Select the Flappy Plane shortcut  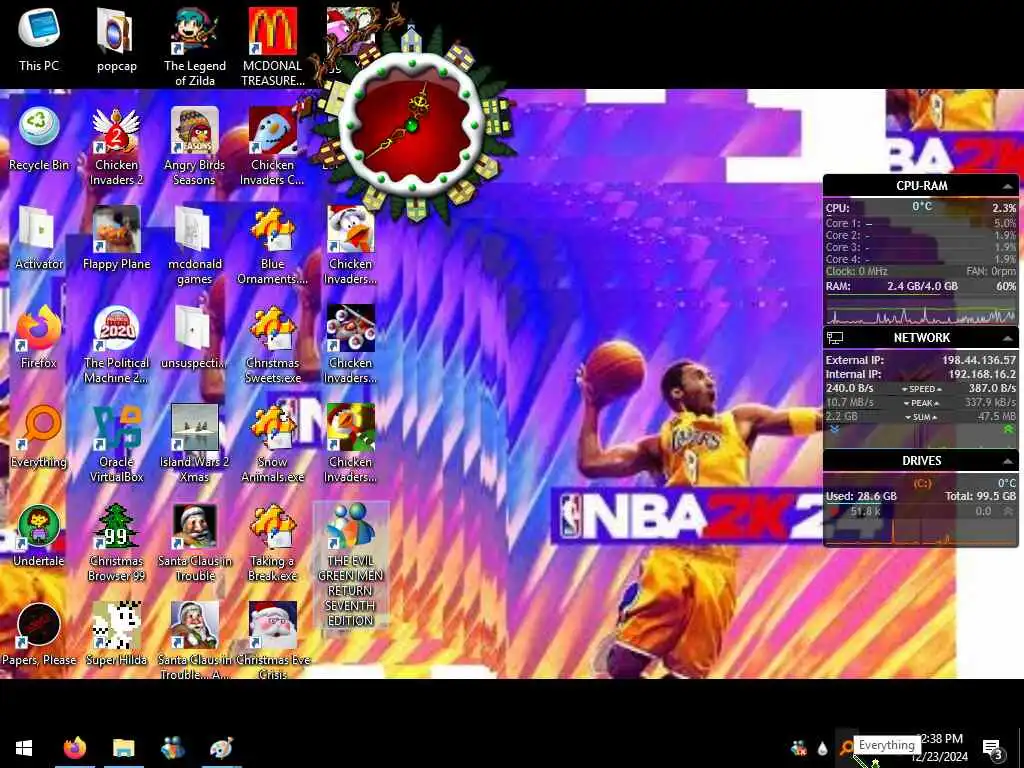coord(116,238)
